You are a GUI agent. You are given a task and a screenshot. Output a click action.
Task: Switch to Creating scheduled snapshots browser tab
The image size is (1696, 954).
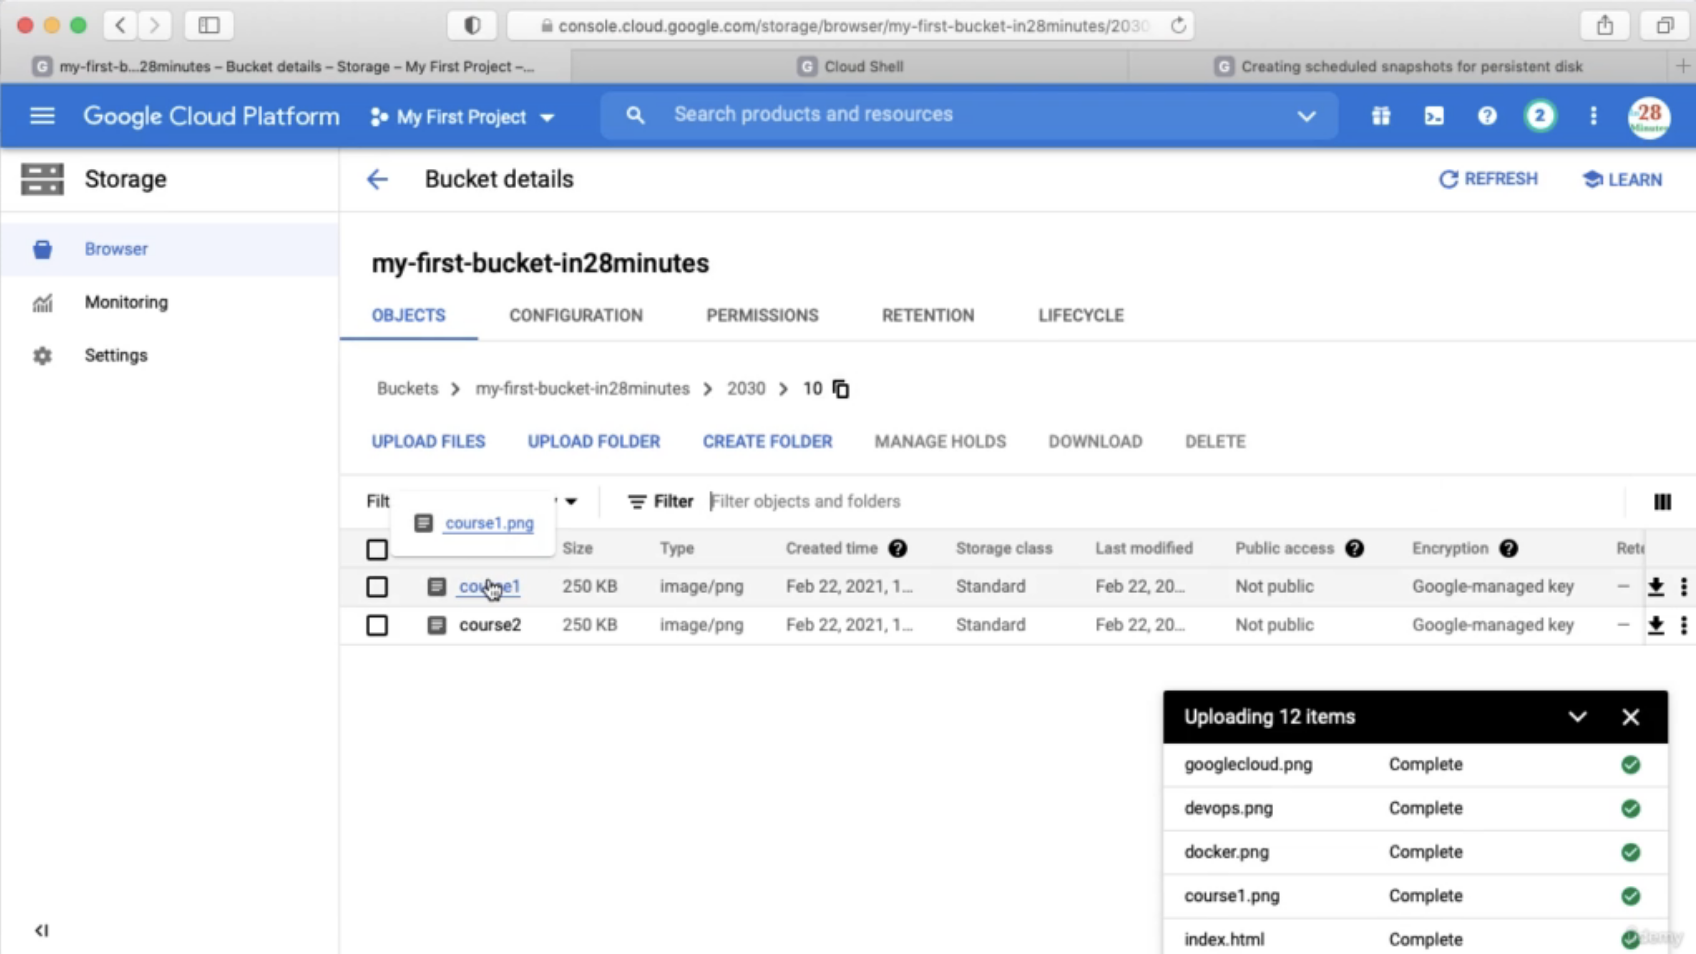tap(1398, 66)
